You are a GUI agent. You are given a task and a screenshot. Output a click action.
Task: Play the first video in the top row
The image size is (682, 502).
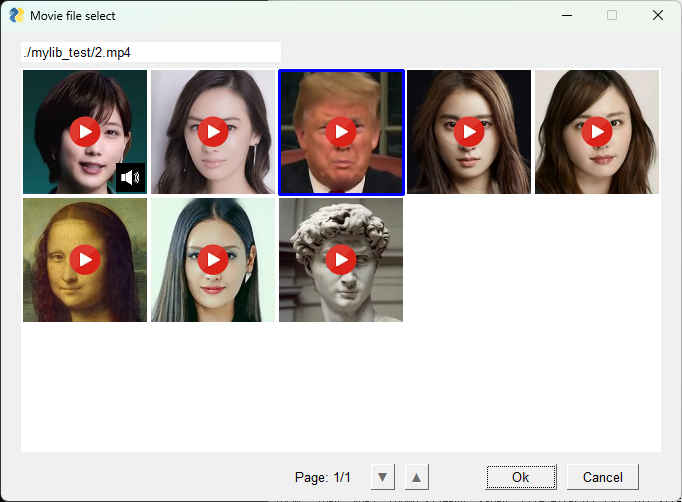click(85, 131)
